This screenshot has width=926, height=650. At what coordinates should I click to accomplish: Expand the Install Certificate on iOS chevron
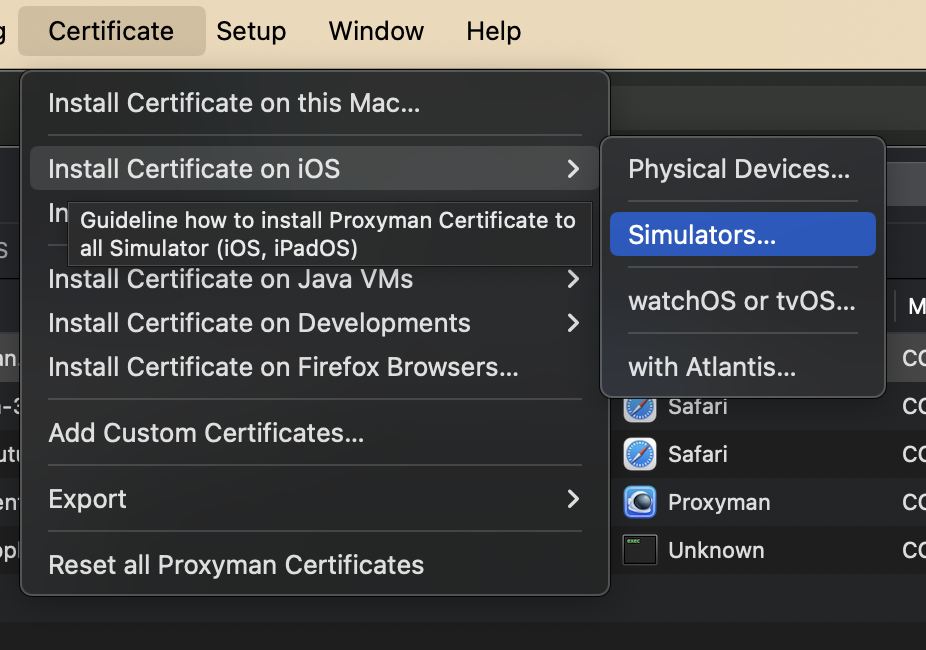pyautogui.click(x=573, y=169)
